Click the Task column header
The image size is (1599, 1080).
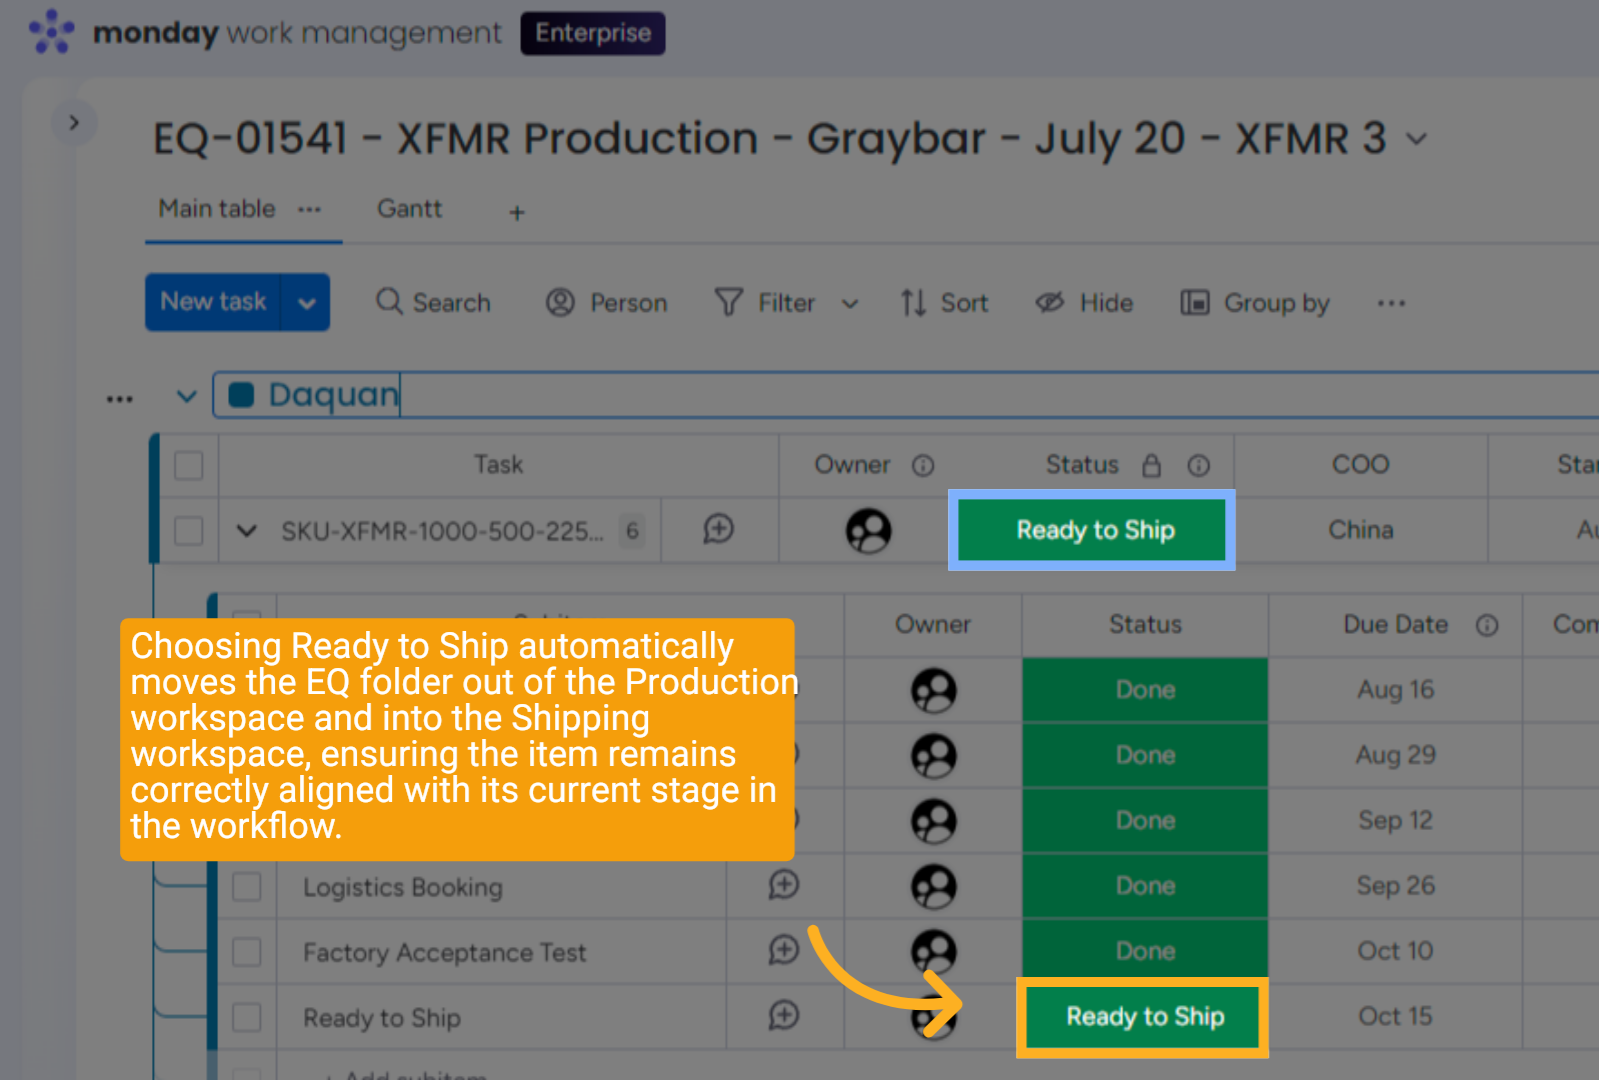(498, 465)
